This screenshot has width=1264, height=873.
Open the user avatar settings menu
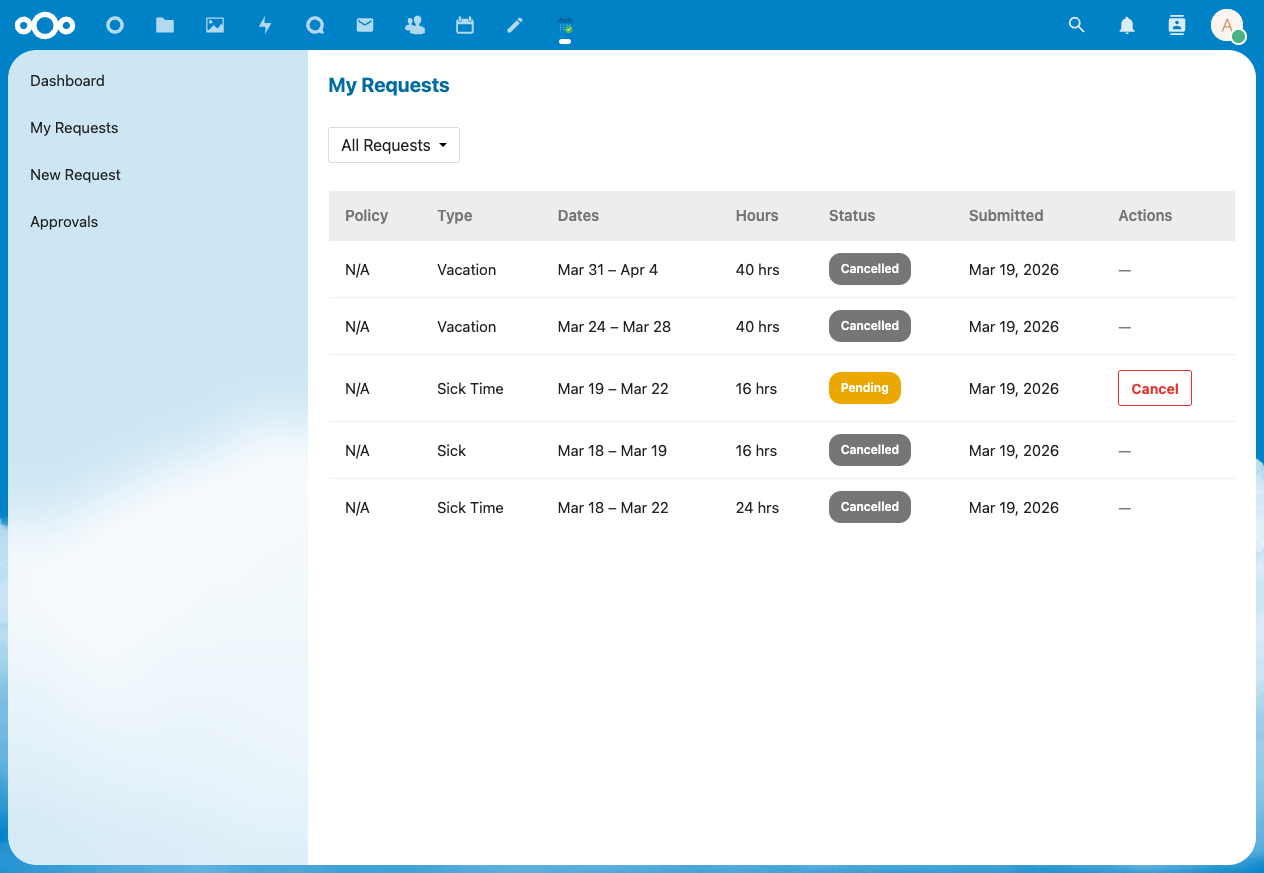pos(1228,25)
